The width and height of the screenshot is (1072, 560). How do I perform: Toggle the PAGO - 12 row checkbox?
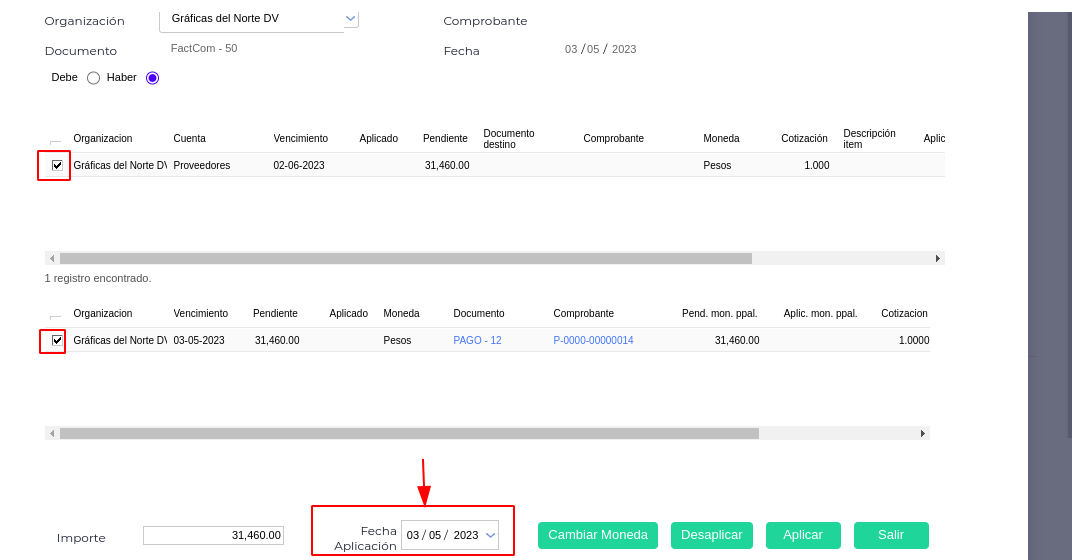pos(57,340)
